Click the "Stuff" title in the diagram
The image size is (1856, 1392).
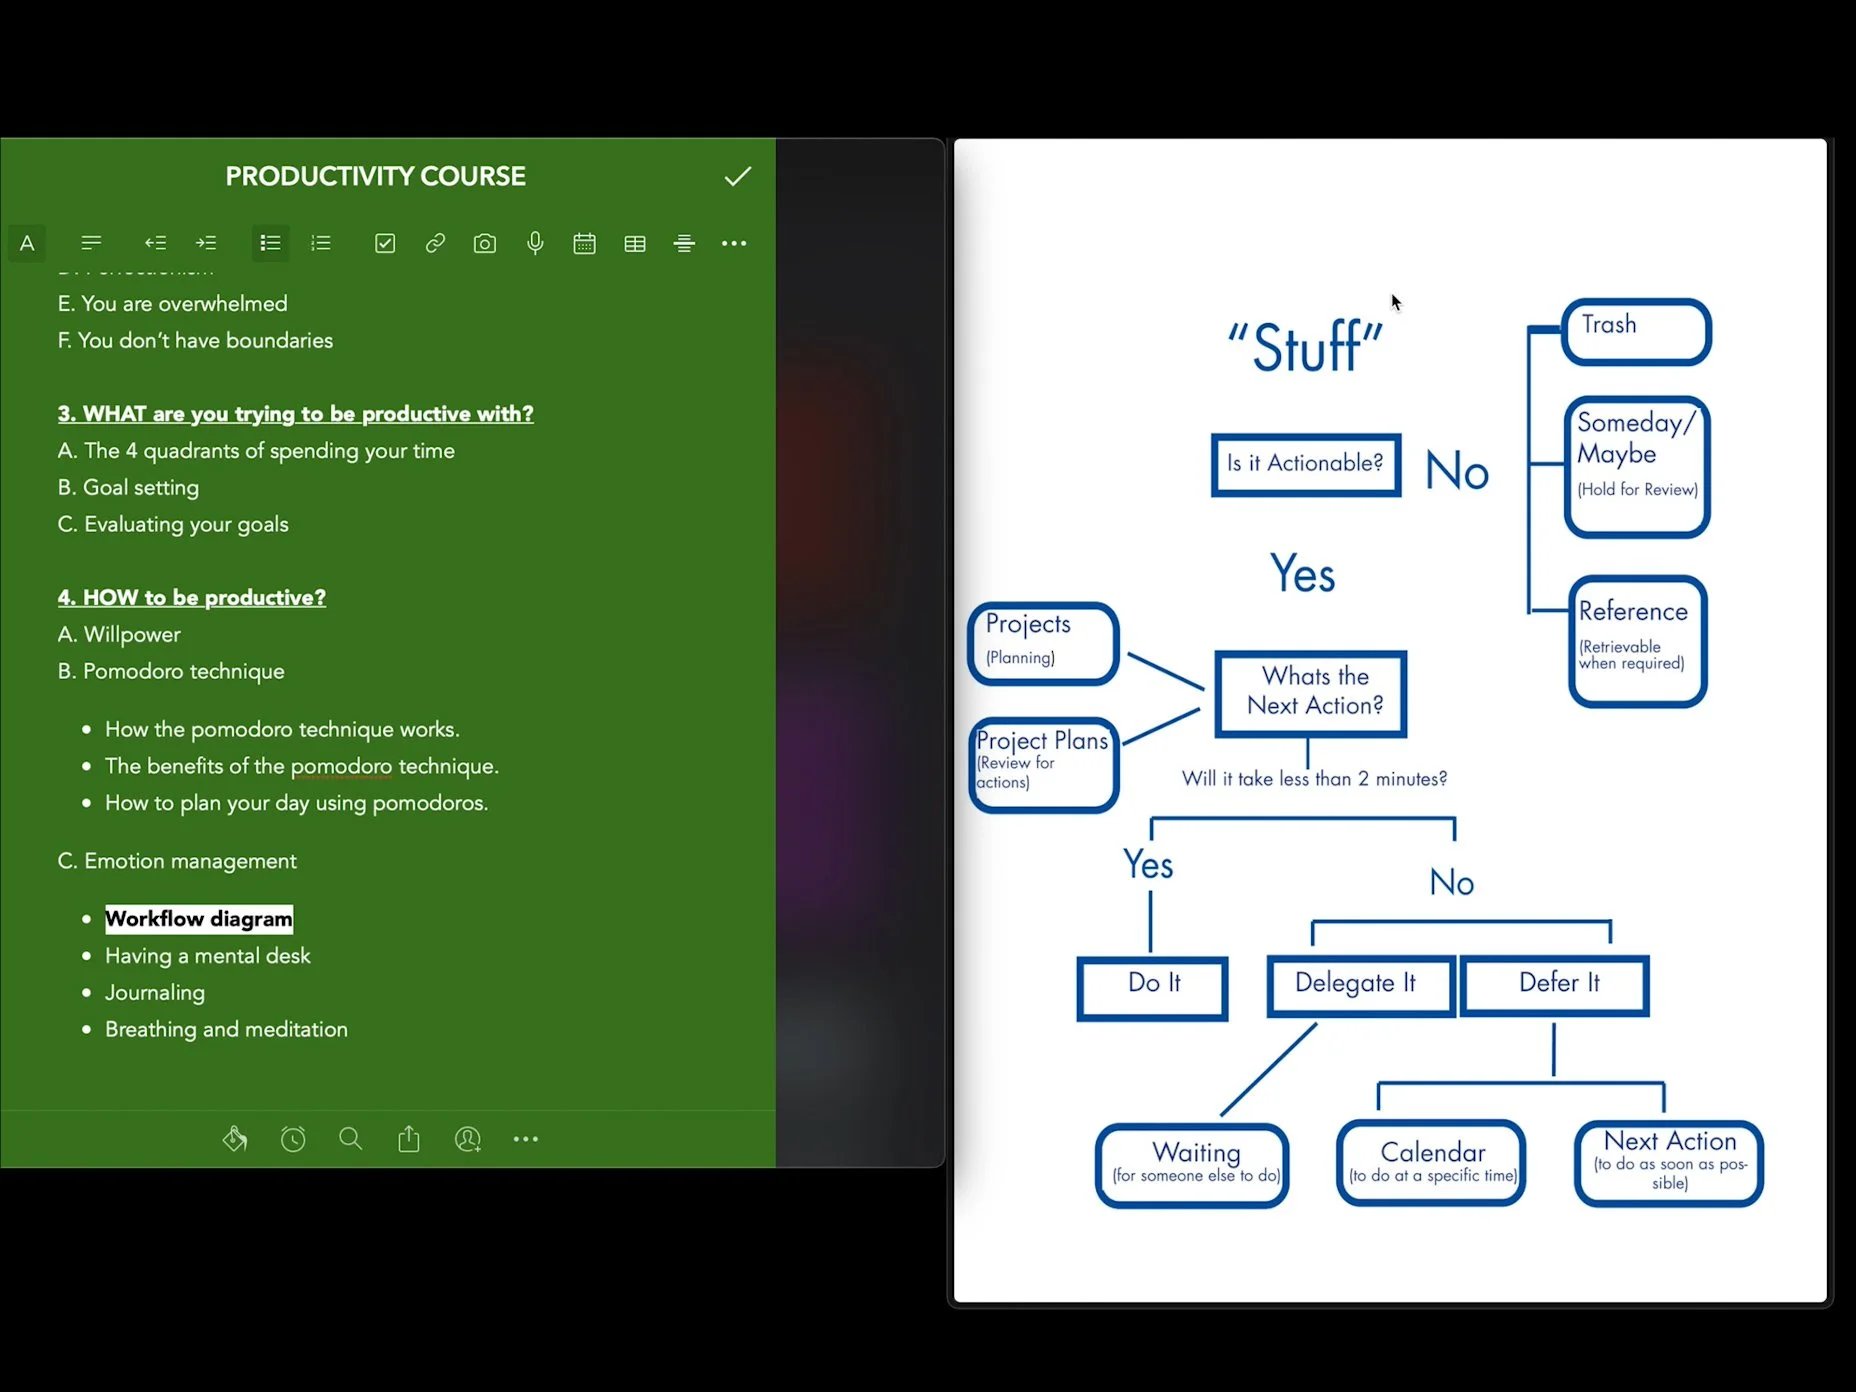tap(1305, 347)
